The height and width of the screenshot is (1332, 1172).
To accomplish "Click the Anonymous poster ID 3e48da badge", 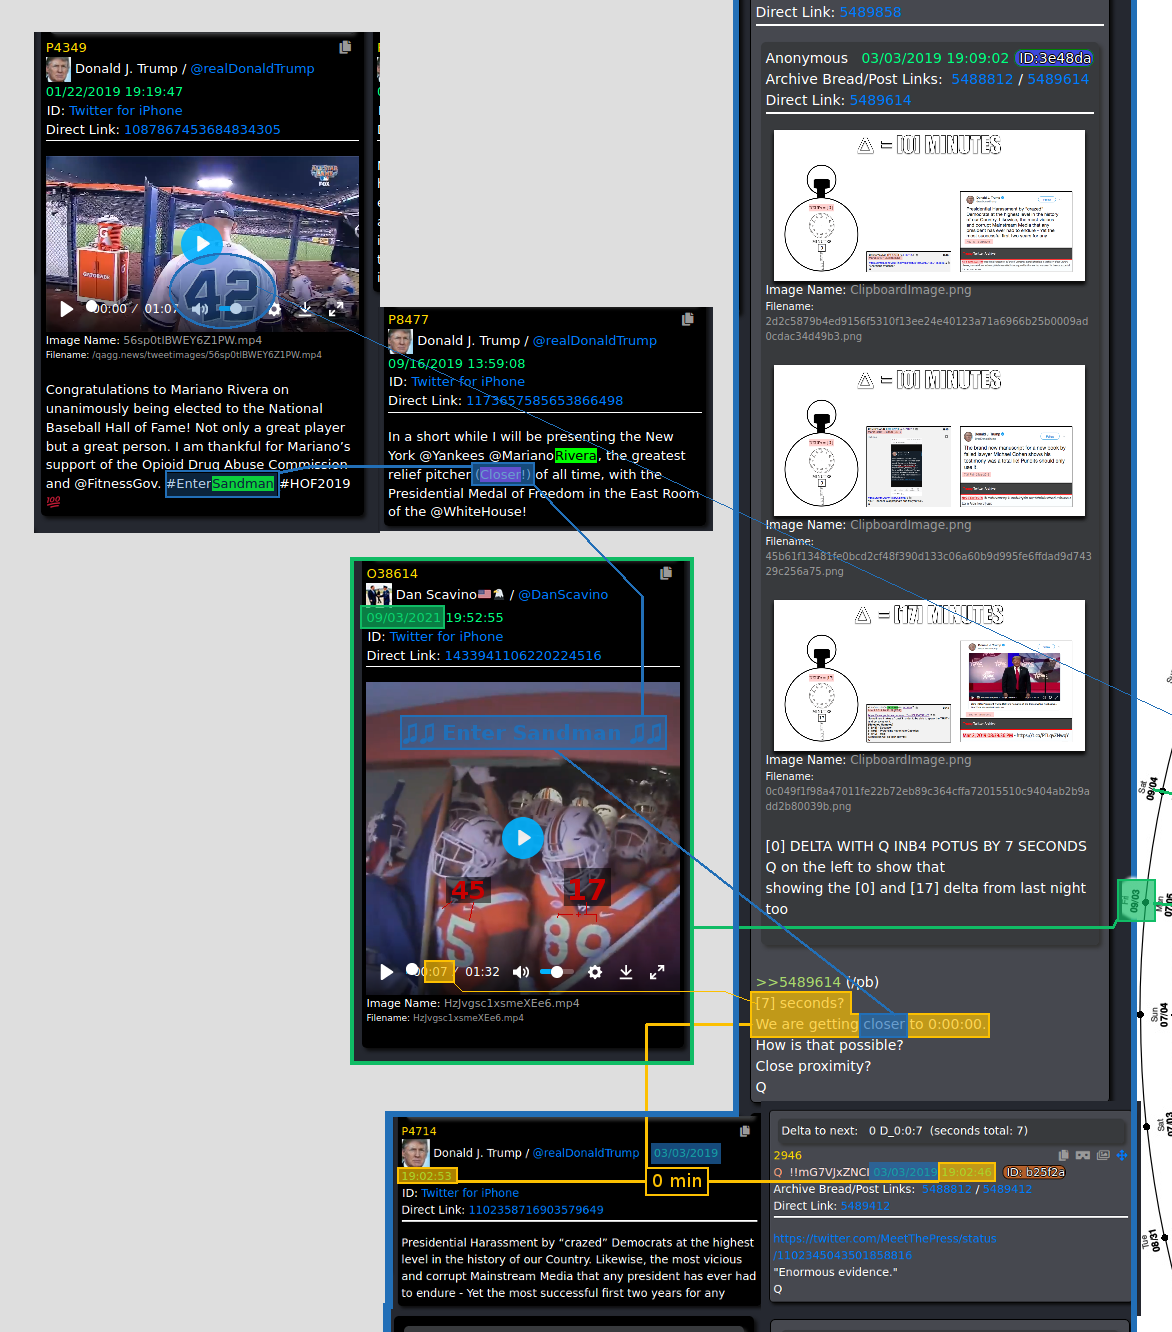I will (1054, 58).
